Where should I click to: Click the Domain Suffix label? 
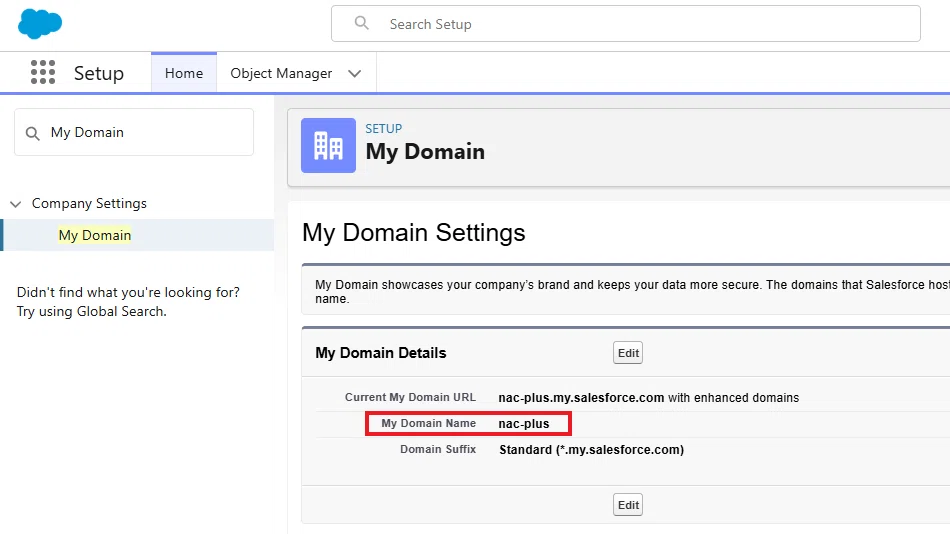[438, 449]
